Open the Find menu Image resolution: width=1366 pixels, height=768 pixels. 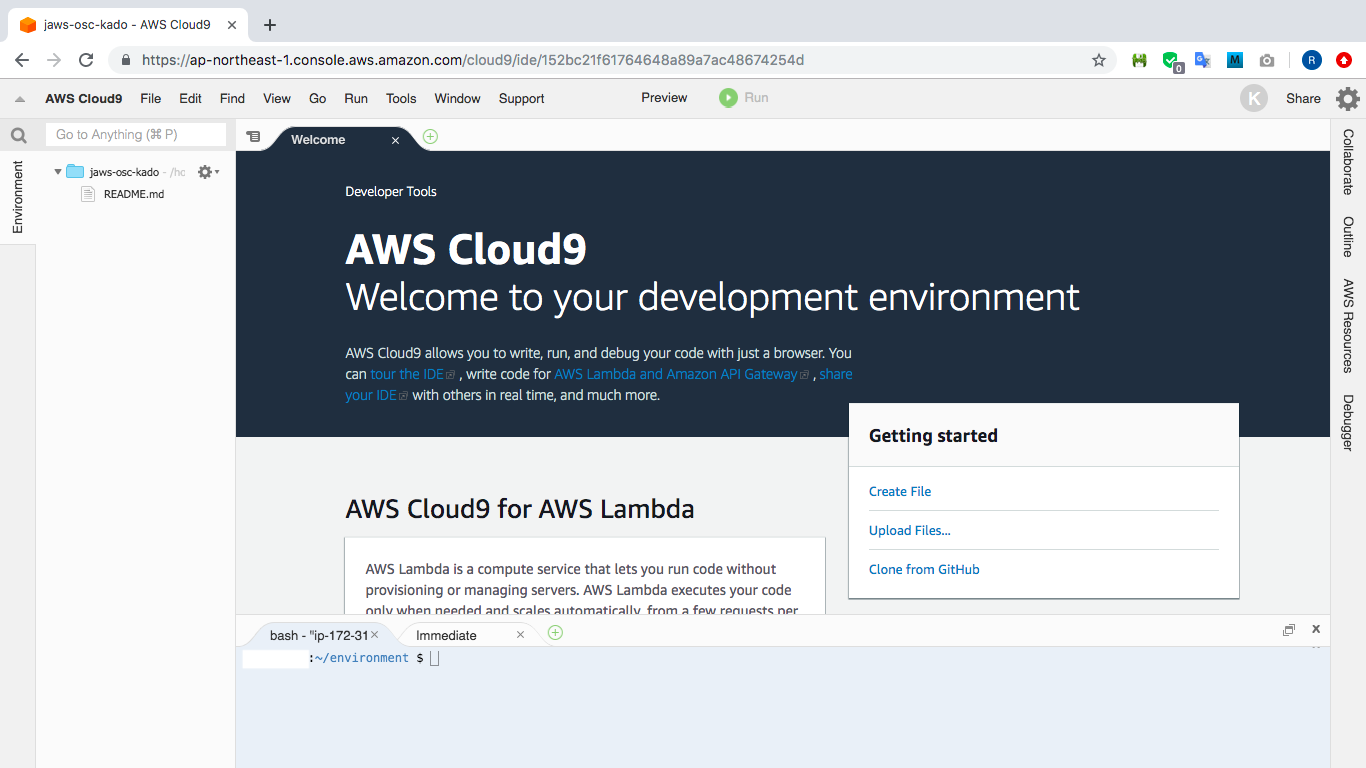(x=232, y=98)
